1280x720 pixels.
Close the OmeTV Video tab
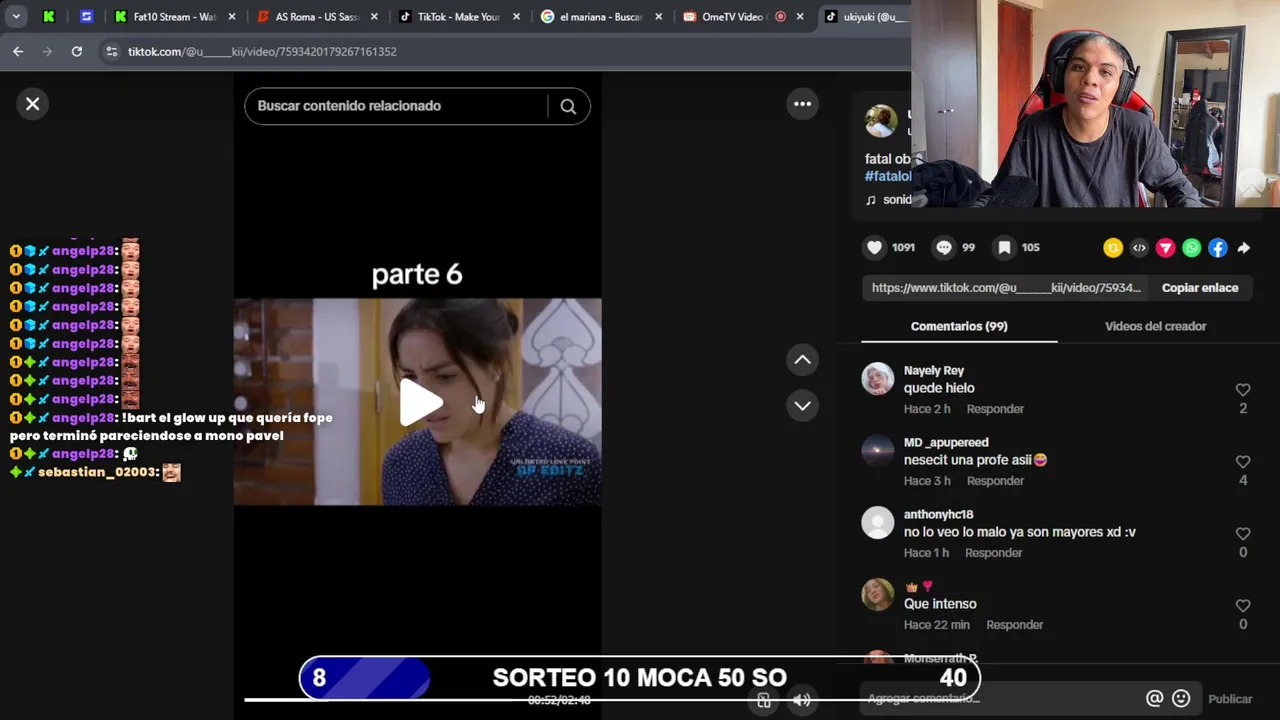[x=800, y=16]
